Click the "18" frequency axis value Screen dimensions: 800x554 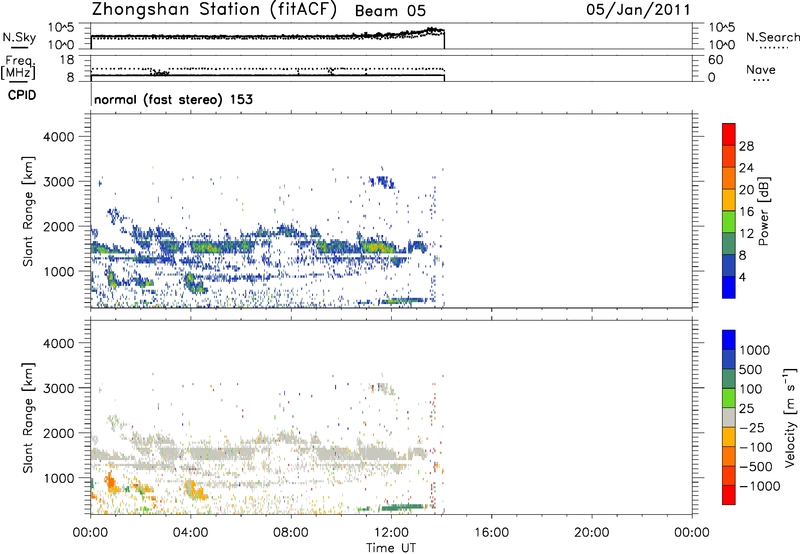(67, 60)
